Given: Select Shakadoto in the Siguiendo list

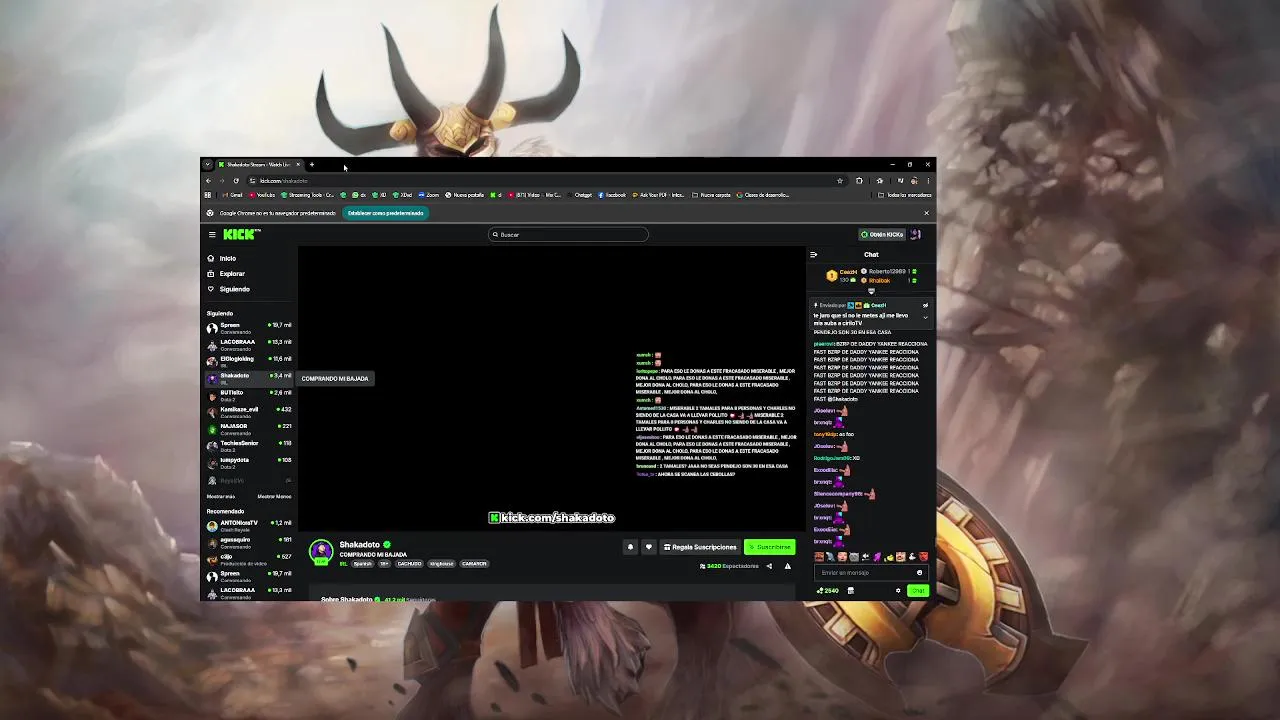Looking at the screenshot, I should 249,378.
